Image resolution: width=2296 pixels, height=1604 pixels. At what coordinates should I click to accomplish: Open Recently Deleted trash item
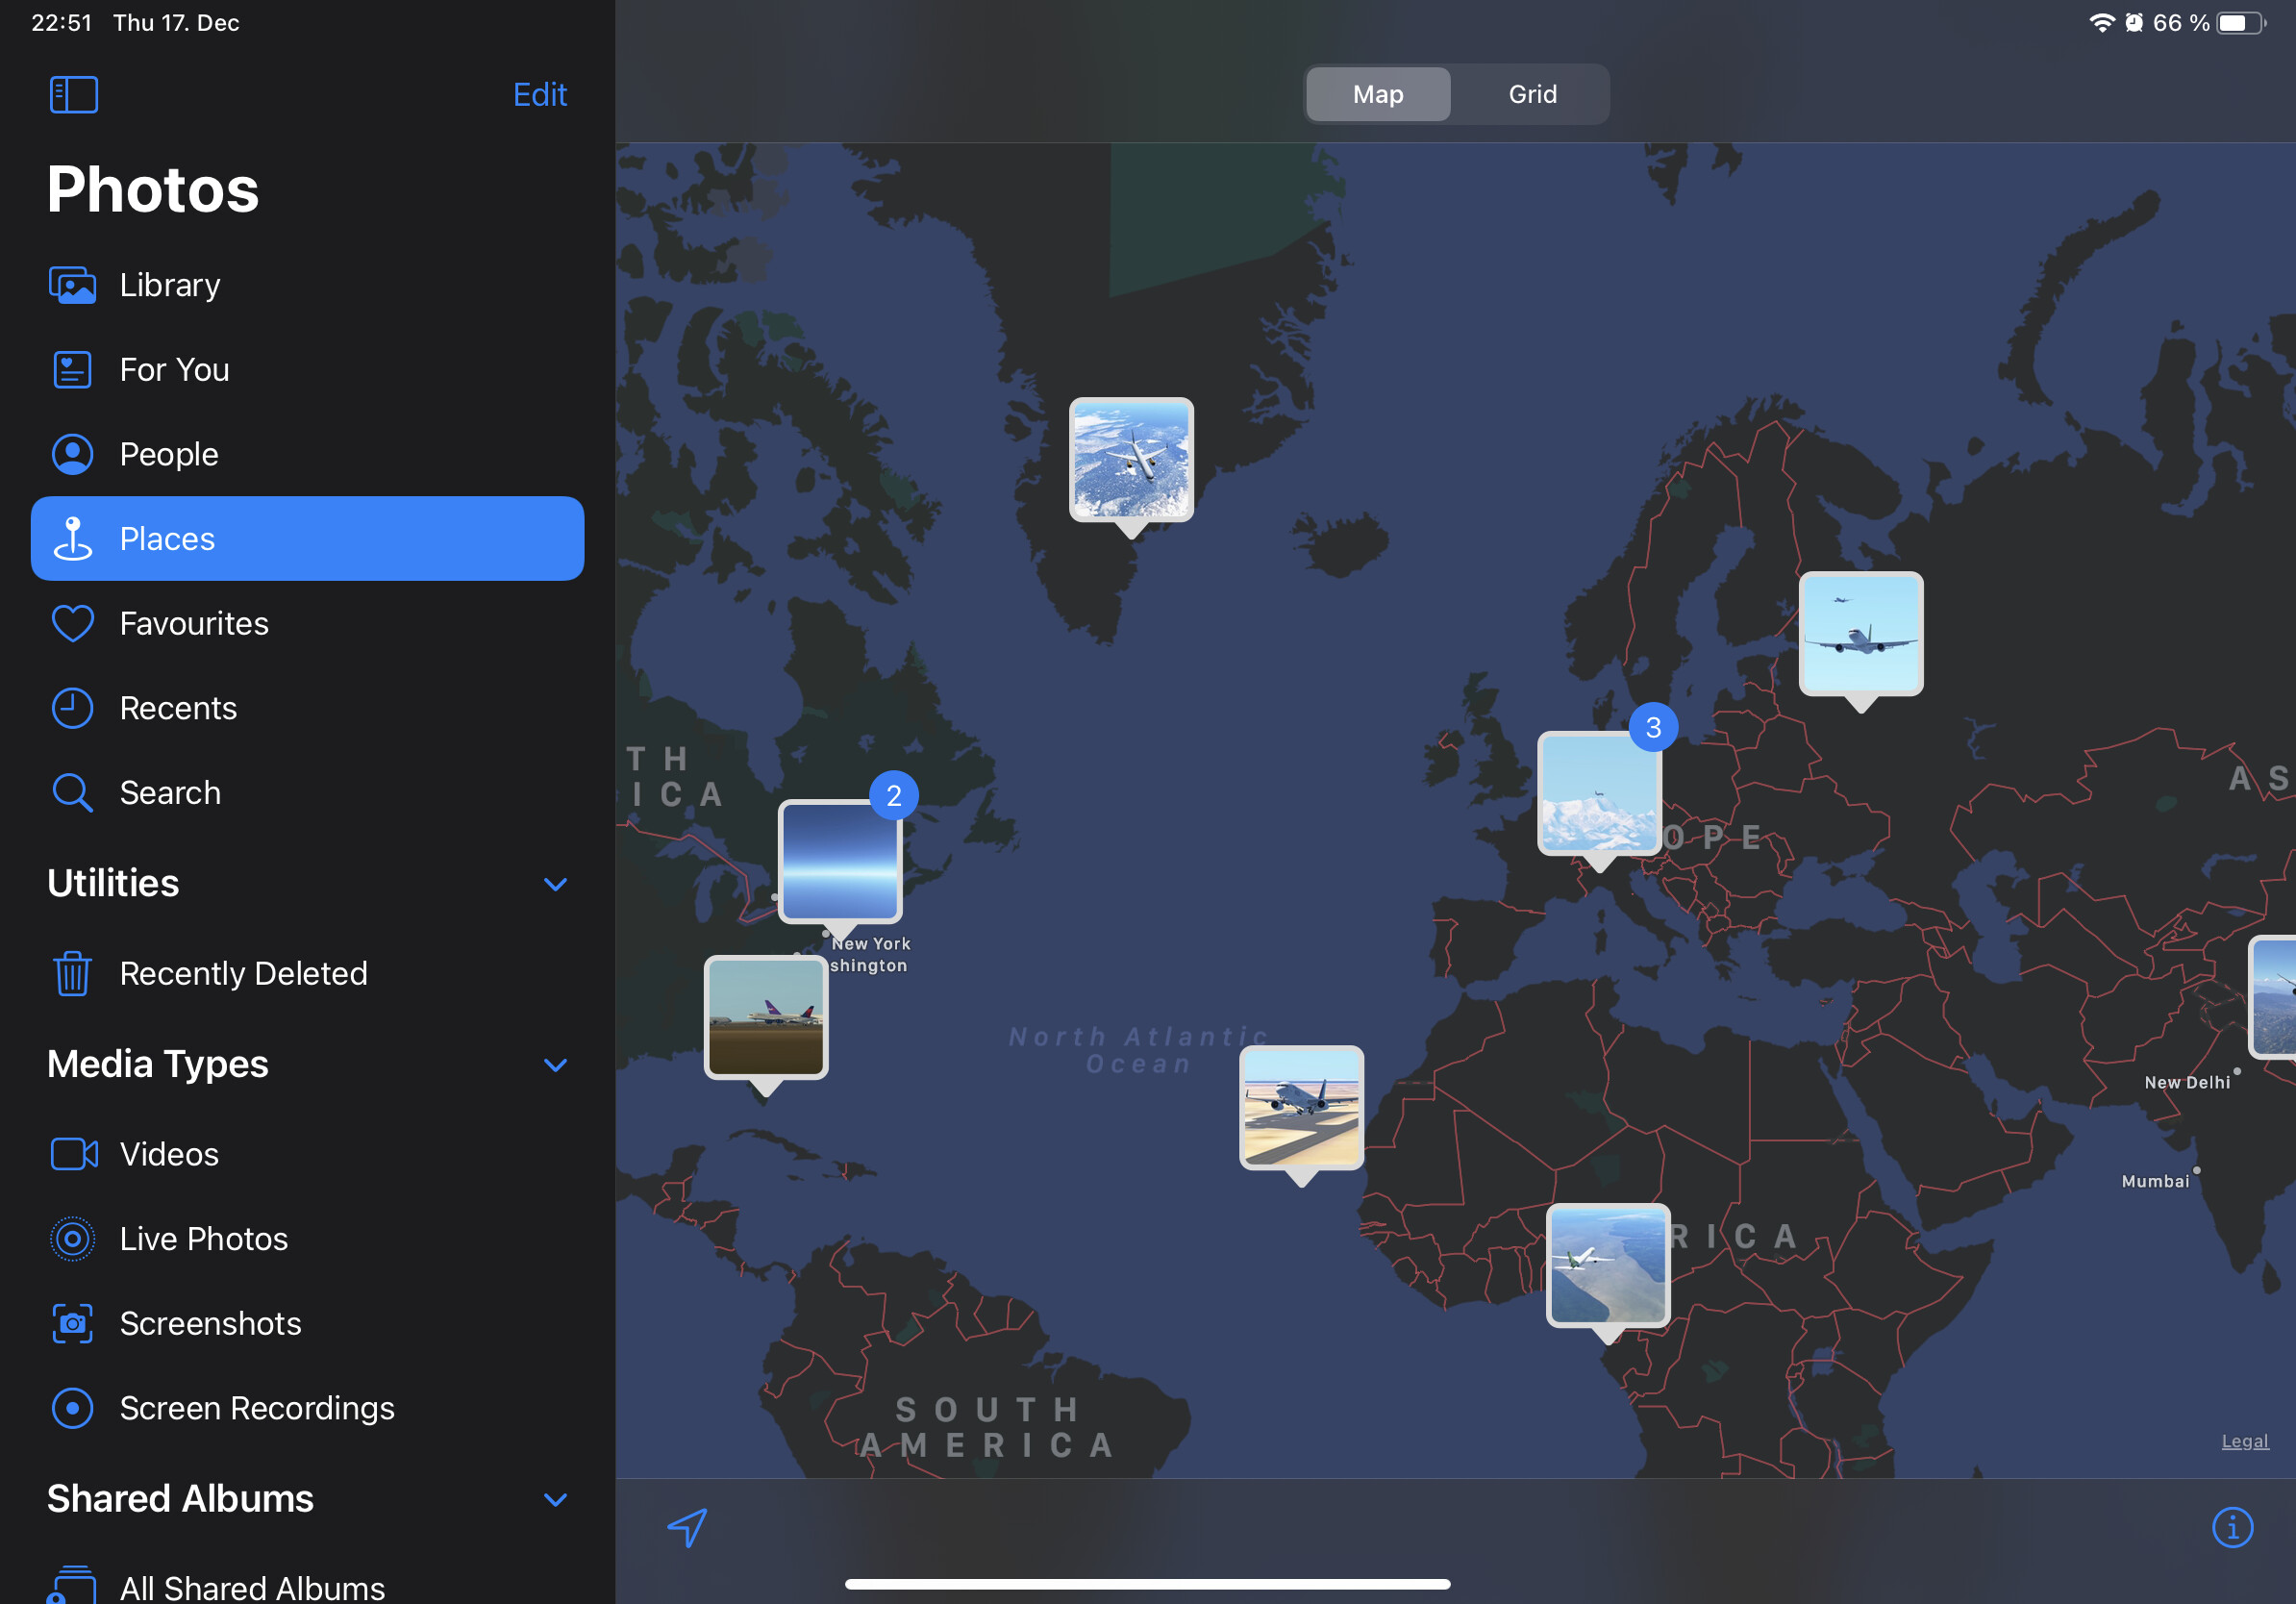point(243,973)
